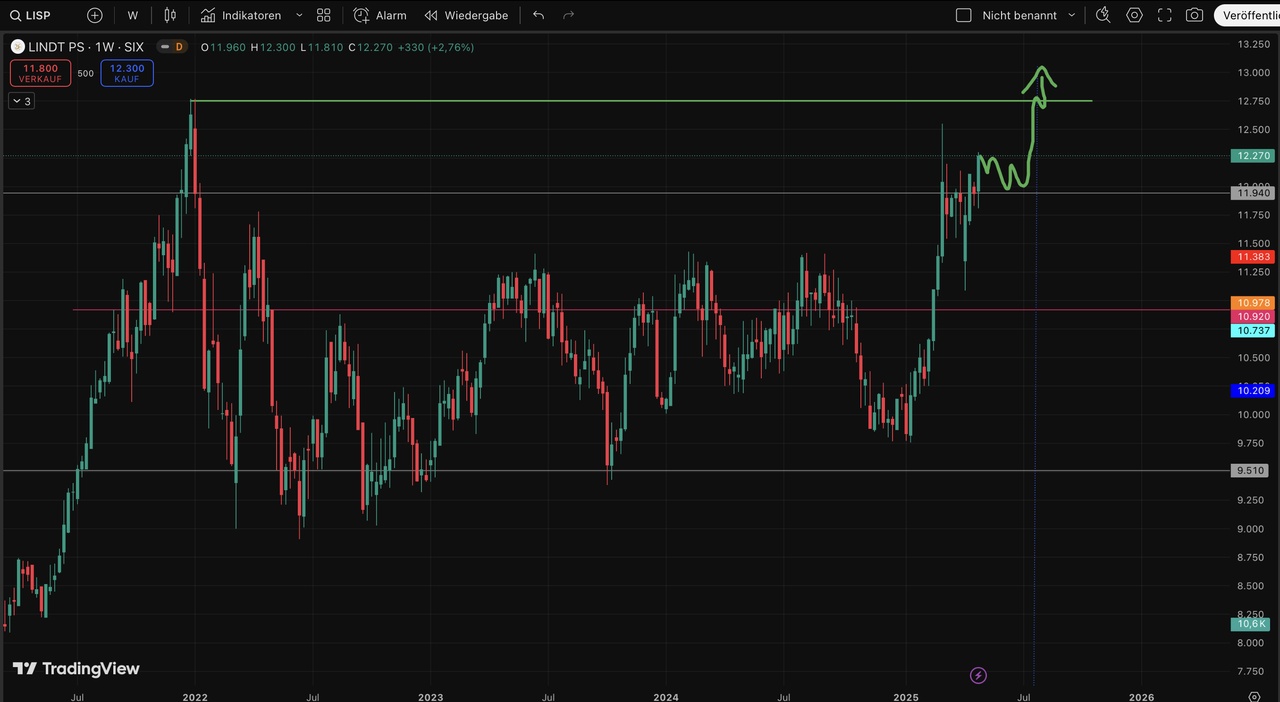Add a comparison symbol with plus icon
Viewport: 1280px width, 702px height.
(95, 15)
